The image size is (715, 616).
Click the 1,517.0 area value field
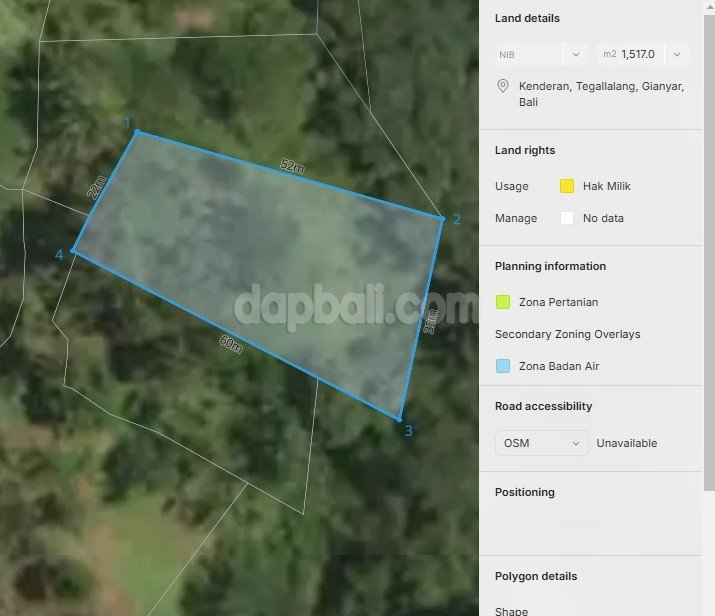pos(638,54)
